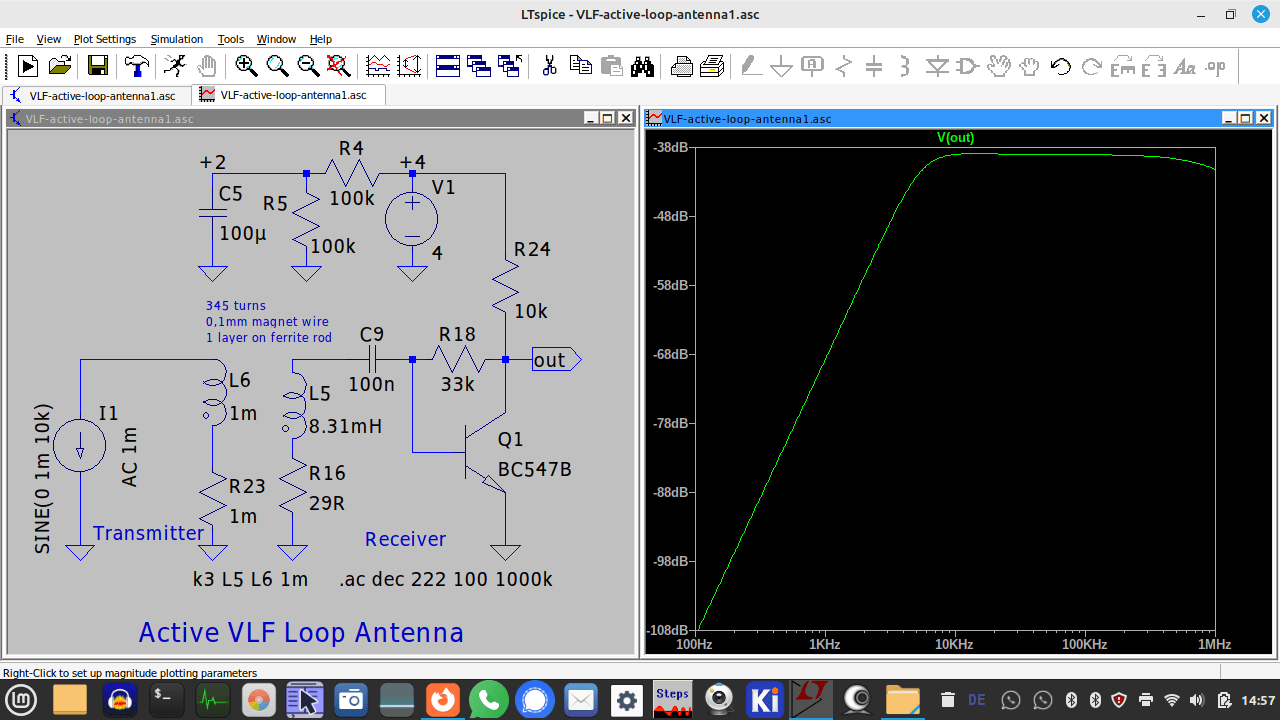Click the SPICE directive .op icon
The height and width of the screenshot is (720, 1280).
[x=1216, y=66]
